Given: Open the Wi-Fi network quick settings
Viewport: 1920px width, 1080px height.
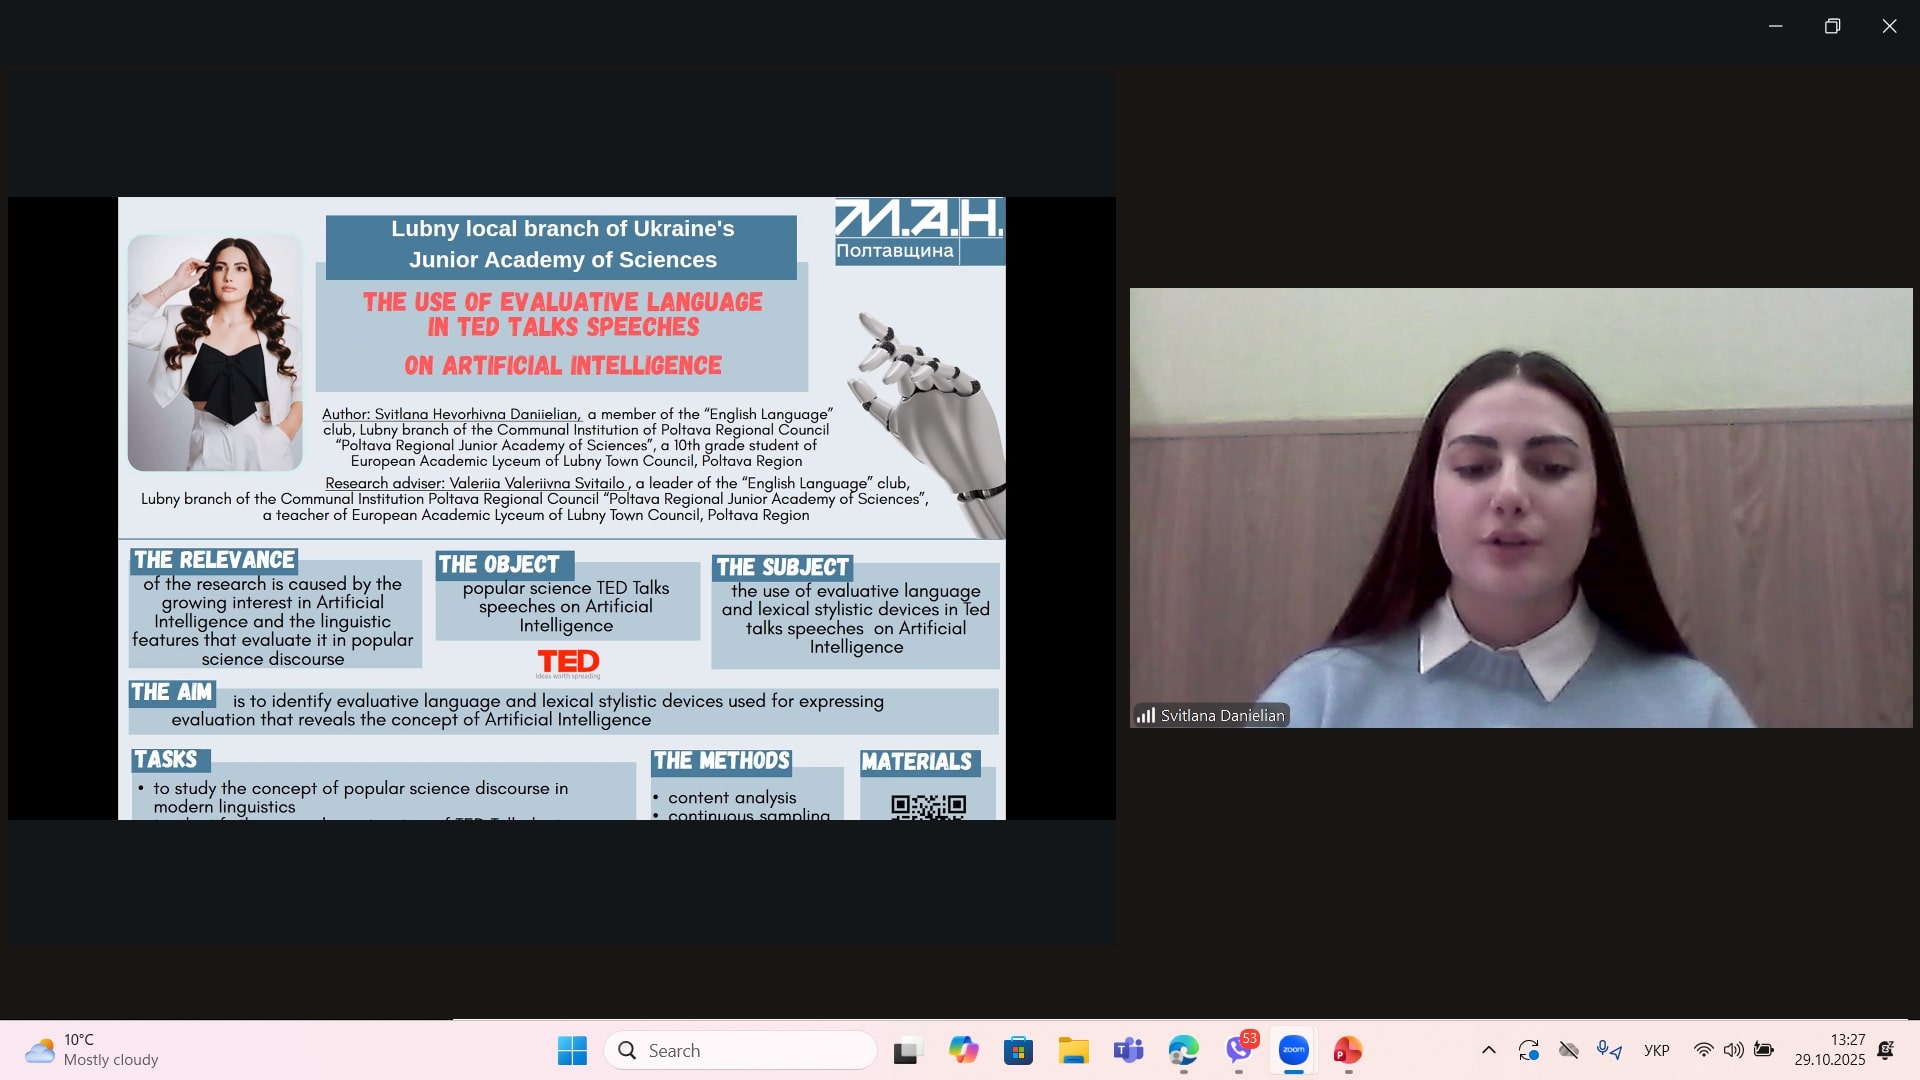Looking at the screenshot, I should pos(1704,1050).
